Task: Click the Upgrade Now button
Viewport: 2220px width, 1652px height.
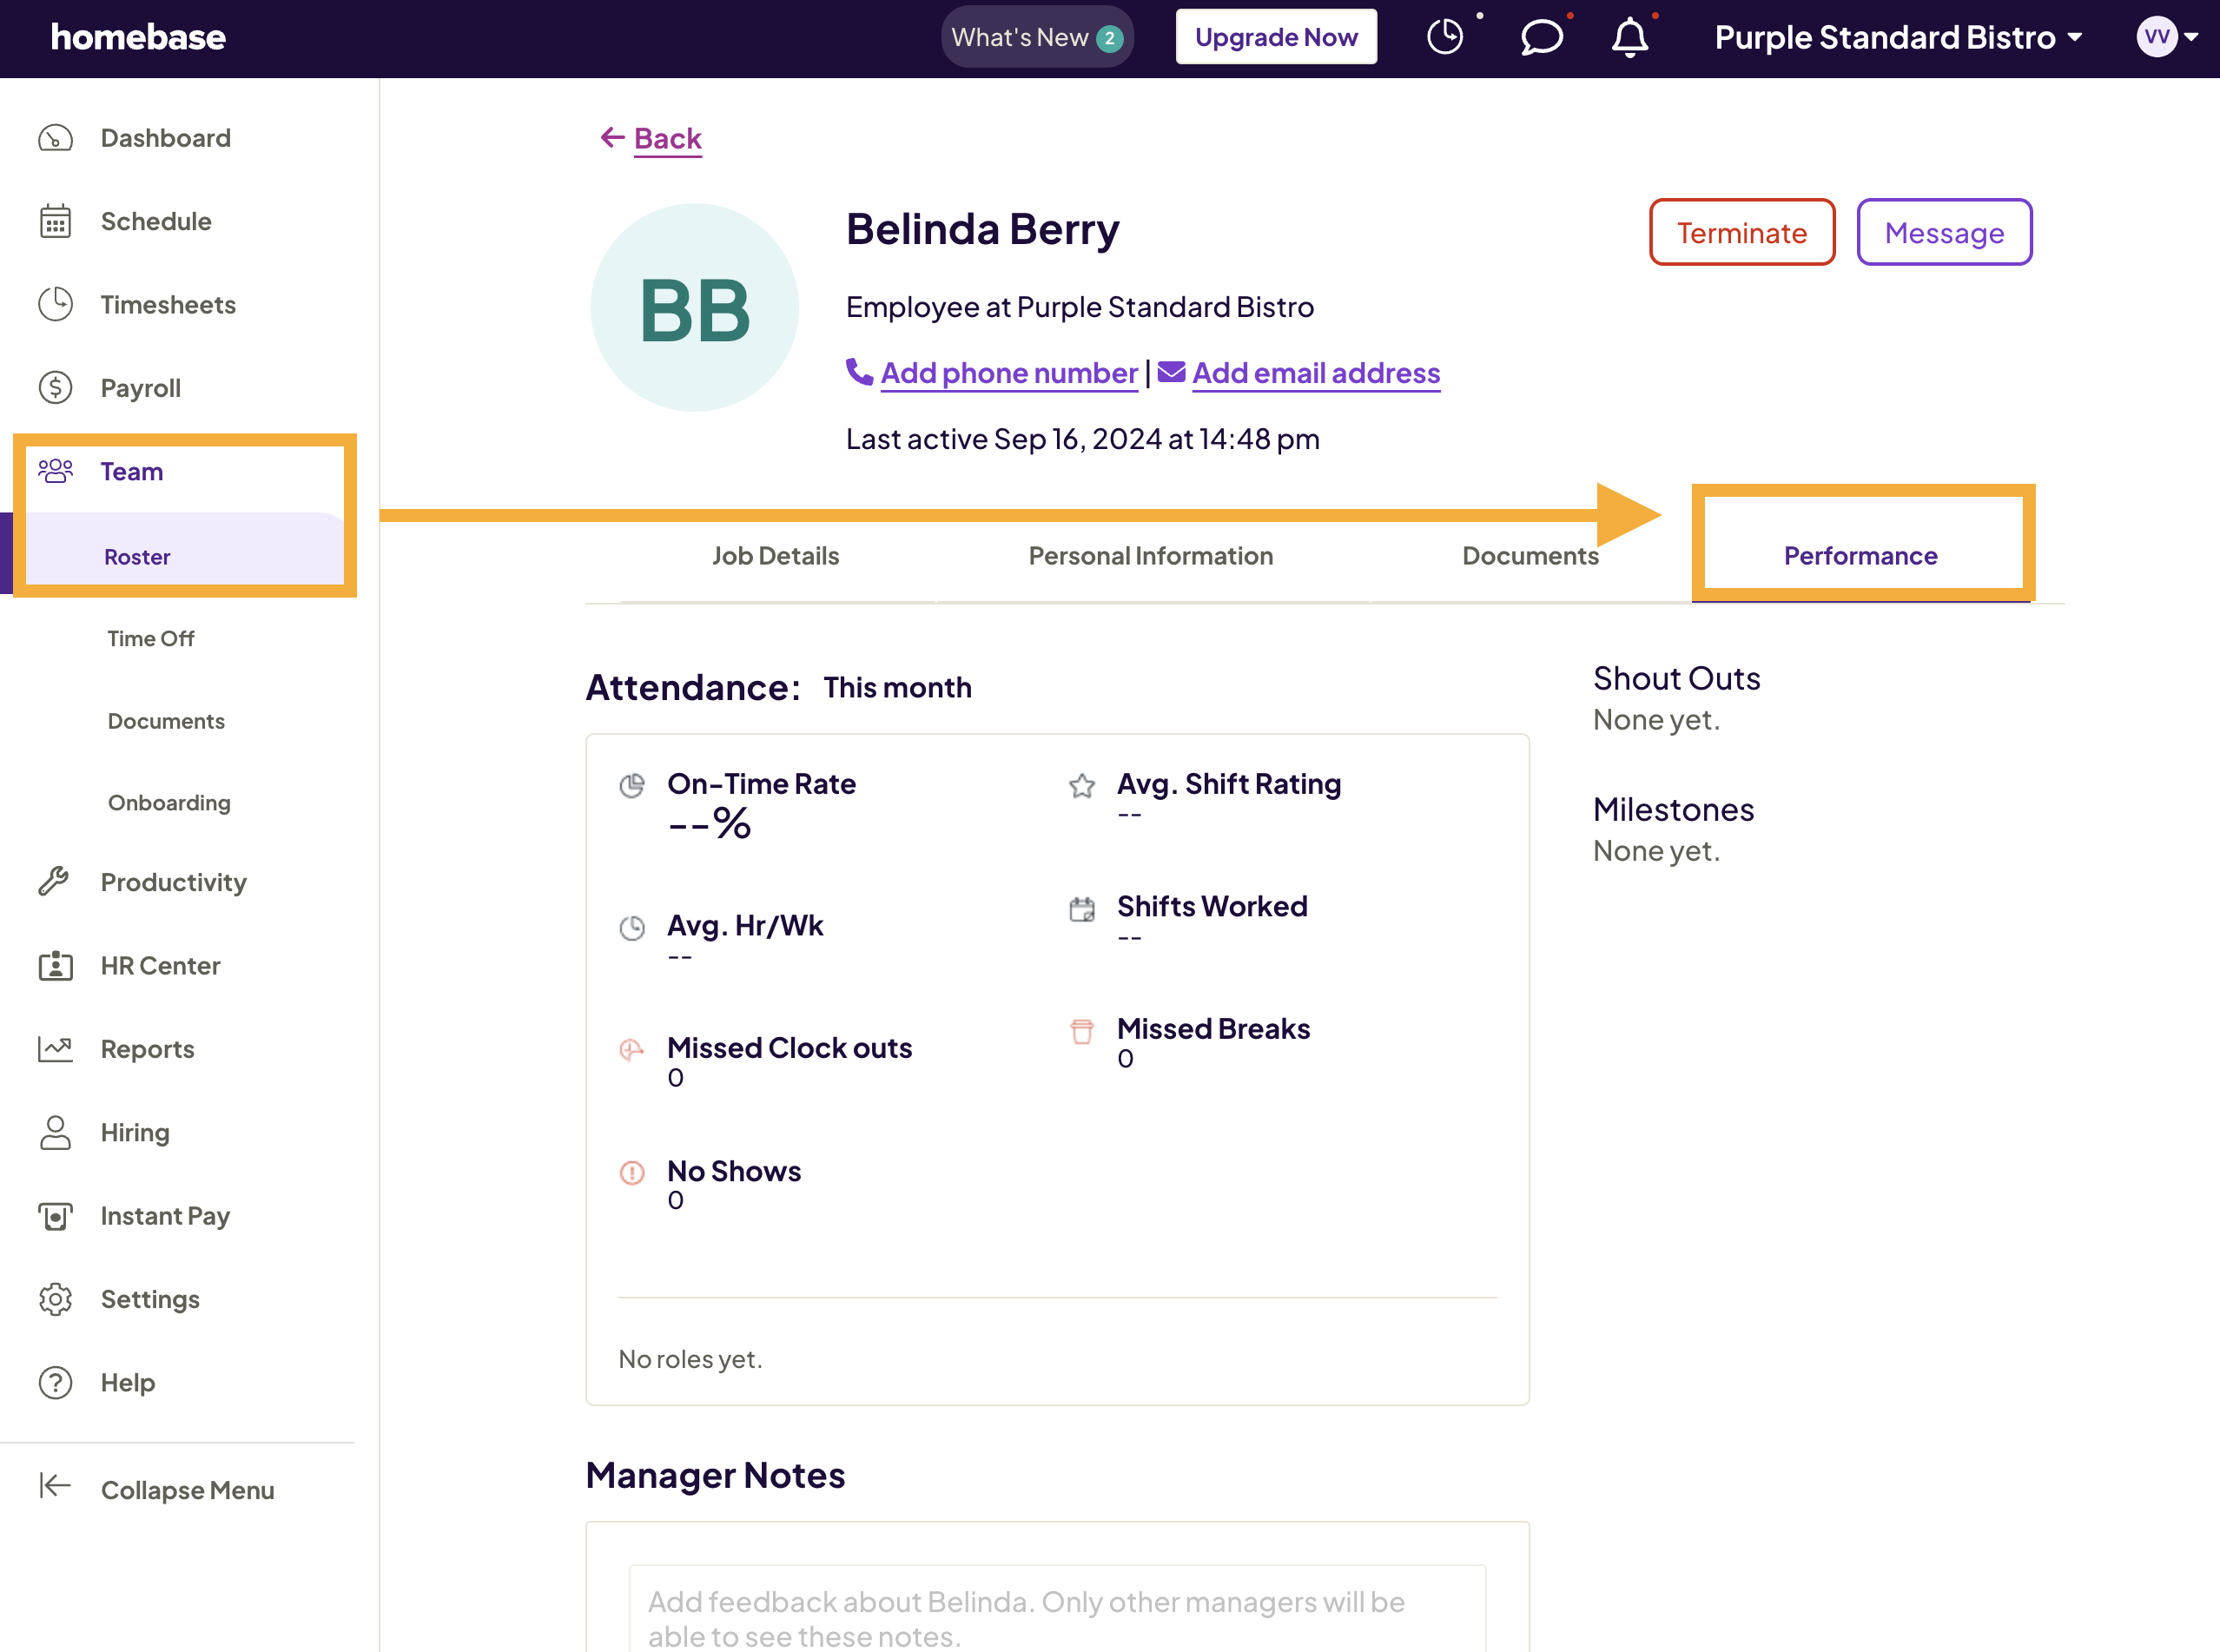Action: [x=1276, y=38]
